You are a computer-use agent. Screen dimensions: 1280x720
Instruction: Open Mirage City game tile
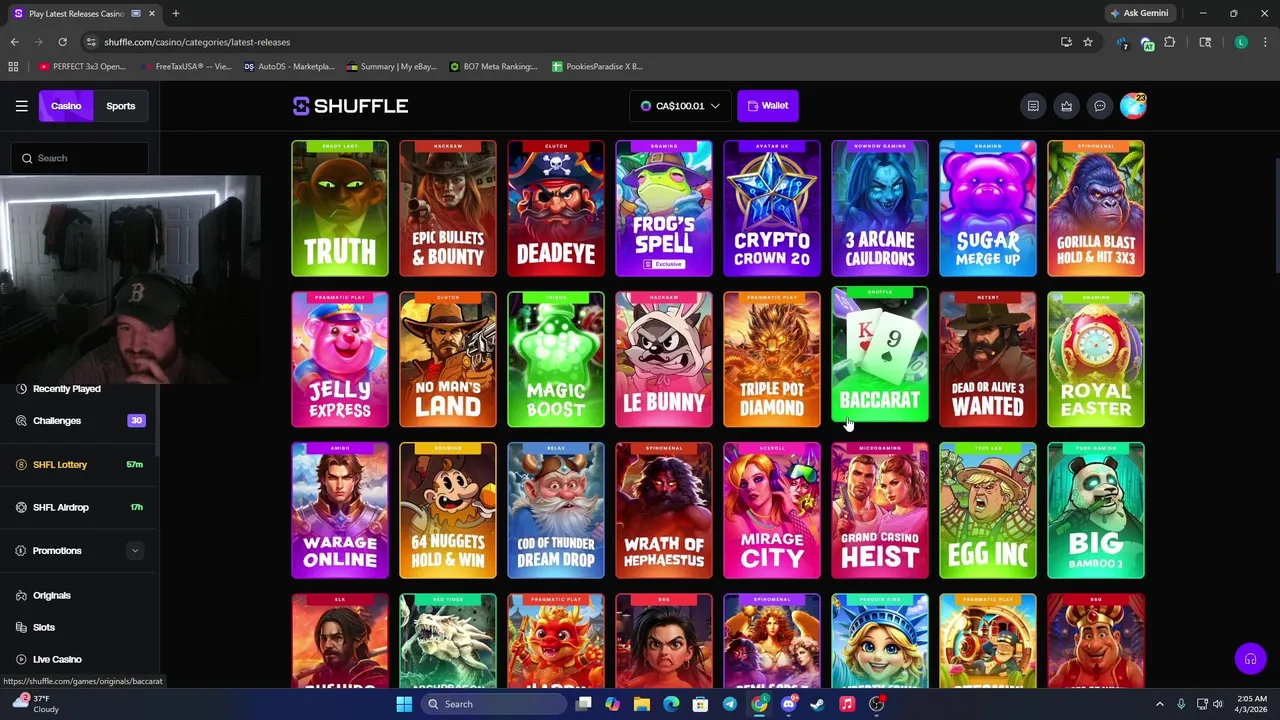point(772,510)
